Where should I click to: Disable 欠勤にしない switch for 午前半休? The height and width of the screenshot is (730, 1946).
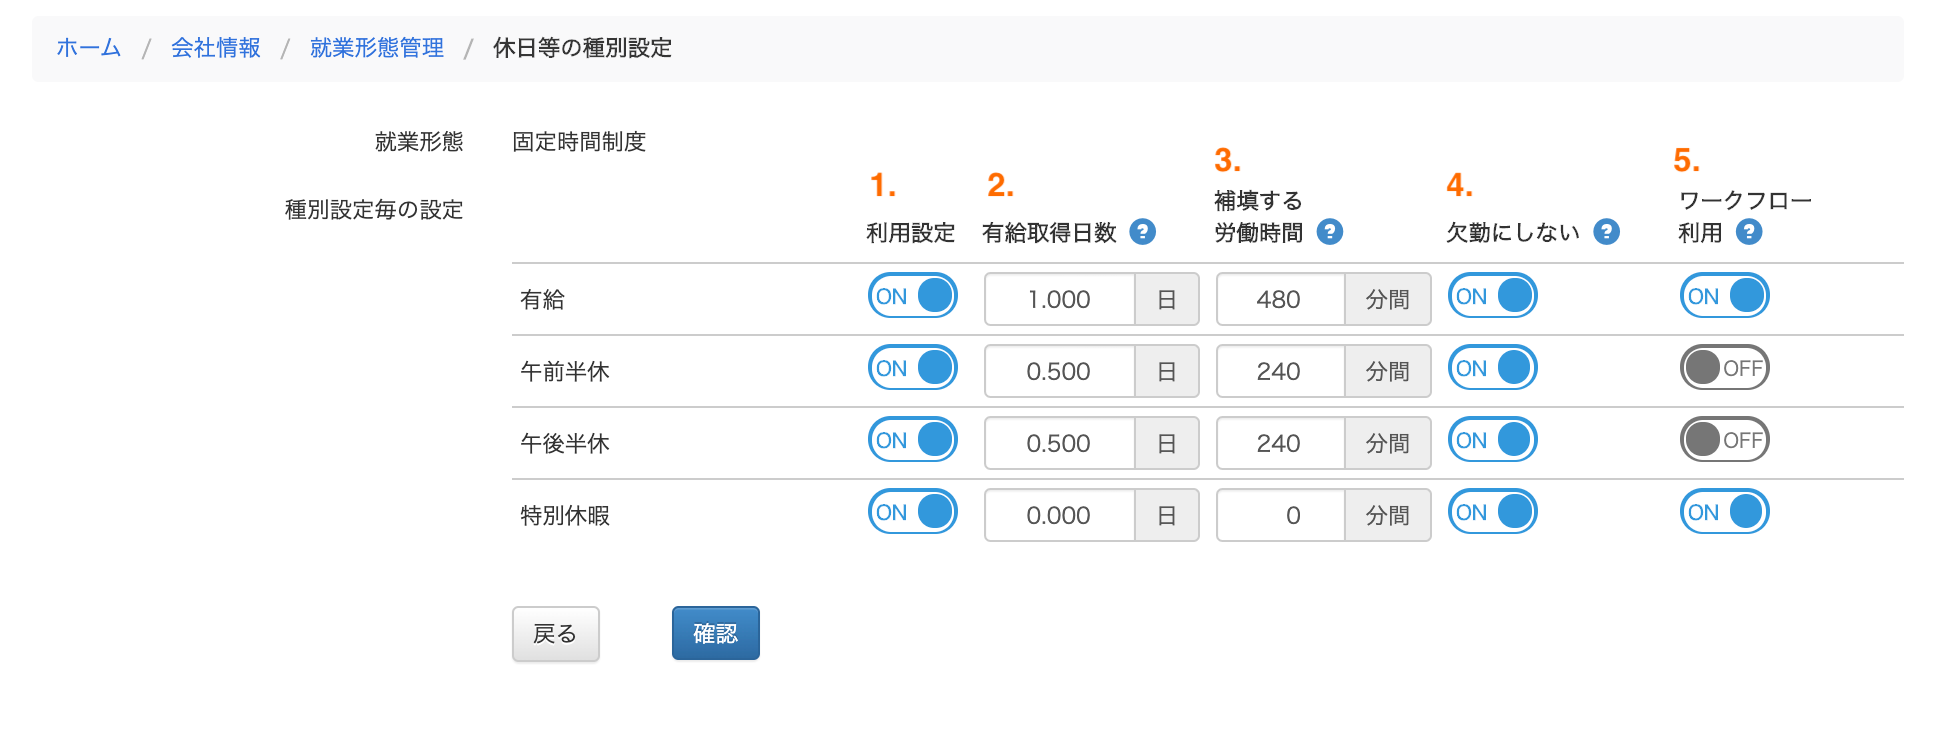click(1493, 368)
